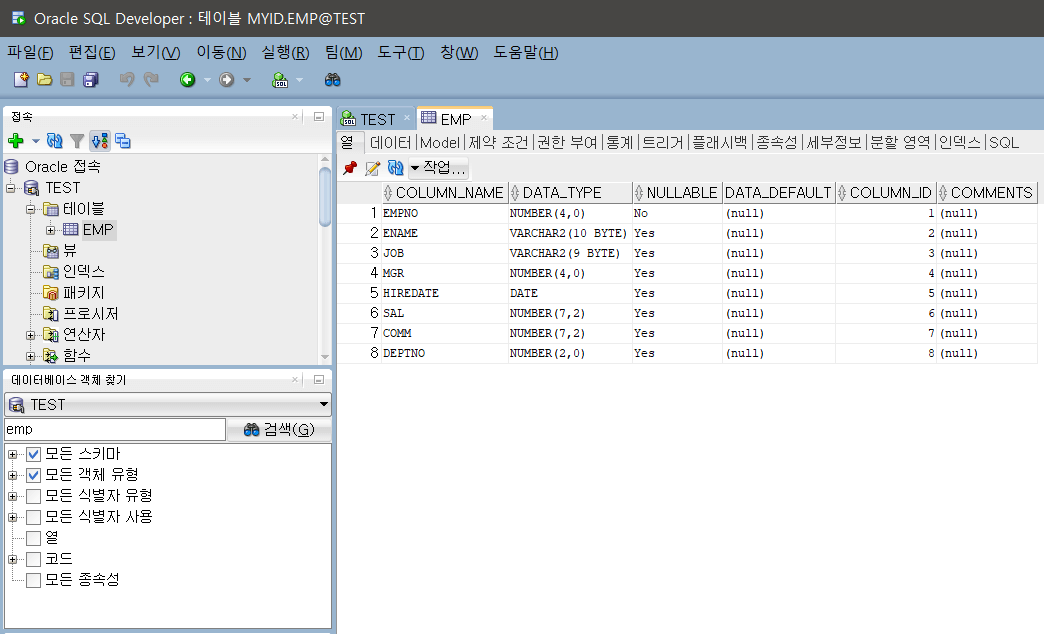Enable the 모든 식별자 사용 checkbox
The image size is (1044, 634).
click(x=33, y=517)
